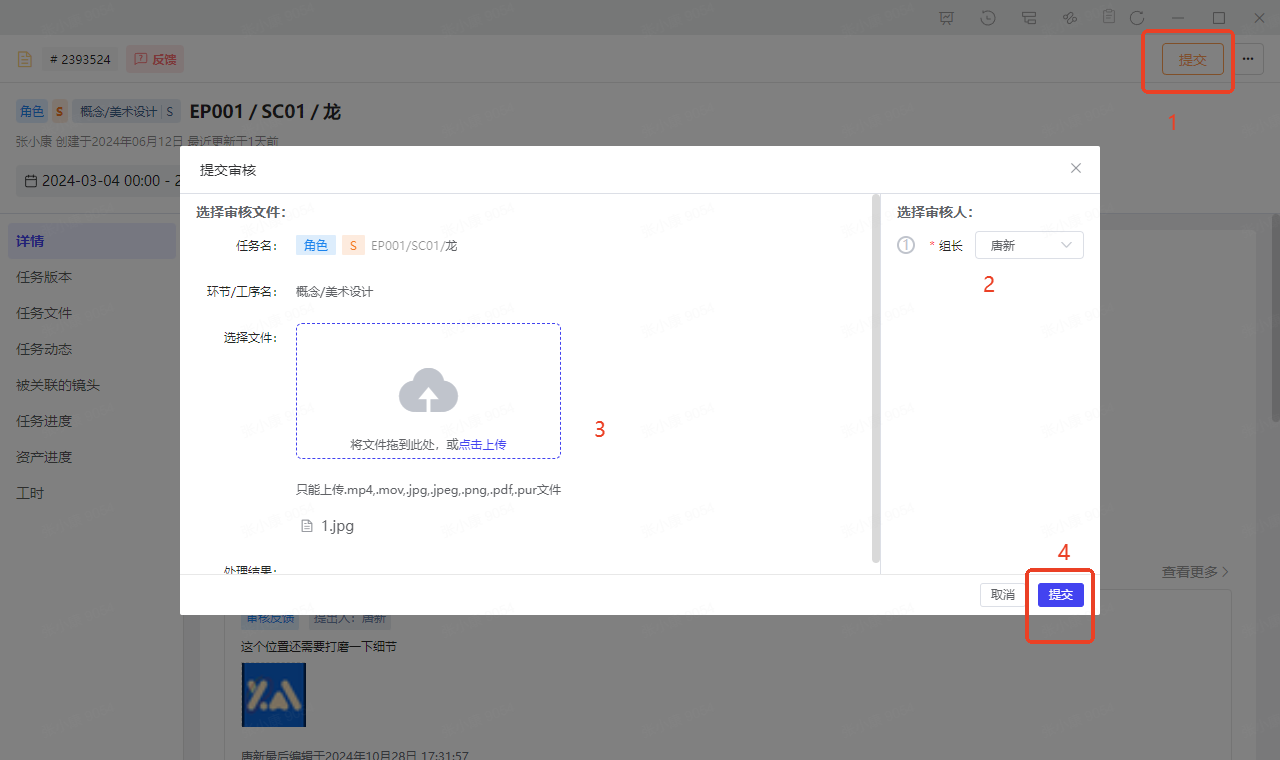Image resolution: width=1280 pixels, height=760 pixels.
Task: Open the 任务文件 sidebar tab
Action: click(44, 313)
